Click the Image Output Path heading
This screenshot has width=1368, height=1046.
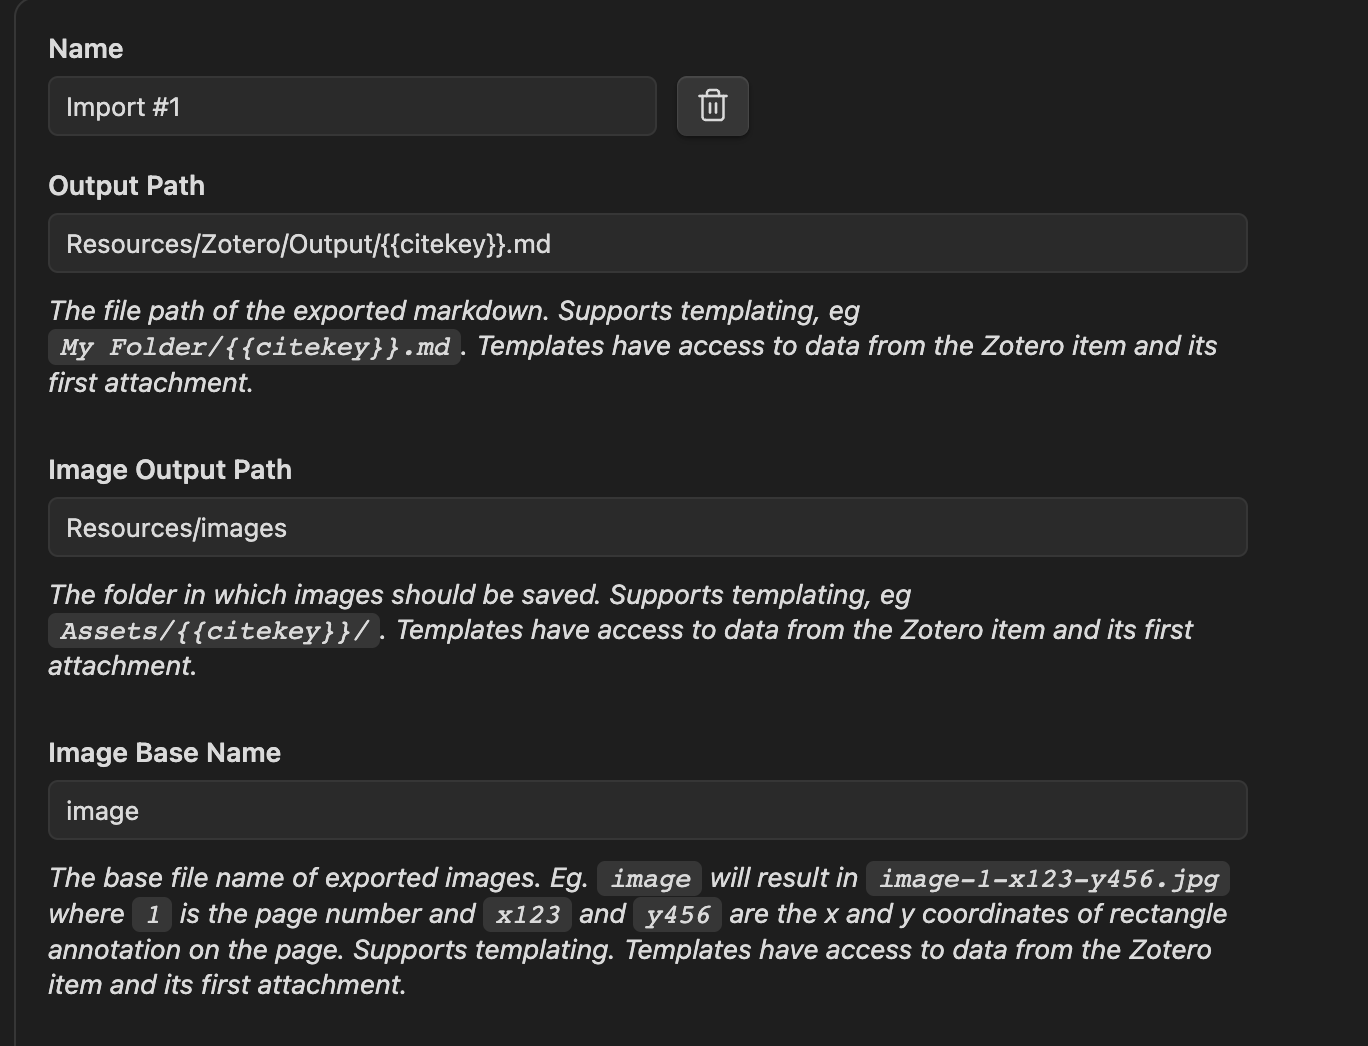(170, 469)
